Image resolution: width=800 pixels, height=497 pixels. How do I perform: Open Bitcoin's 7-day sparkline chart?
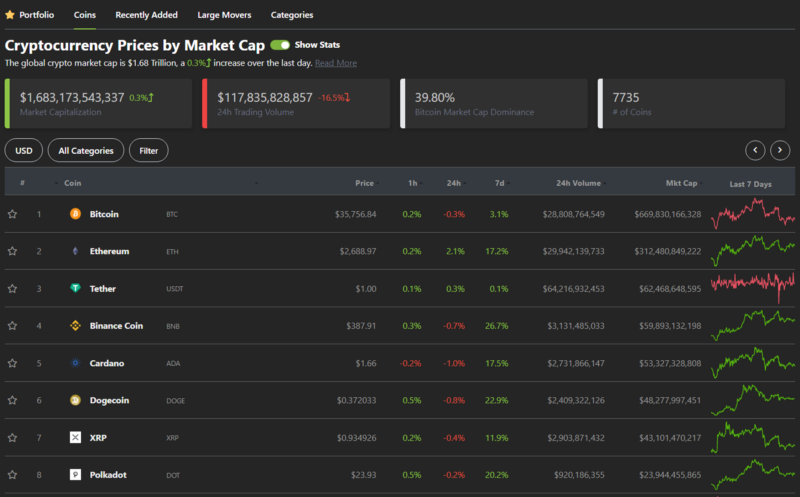point(753,213)
